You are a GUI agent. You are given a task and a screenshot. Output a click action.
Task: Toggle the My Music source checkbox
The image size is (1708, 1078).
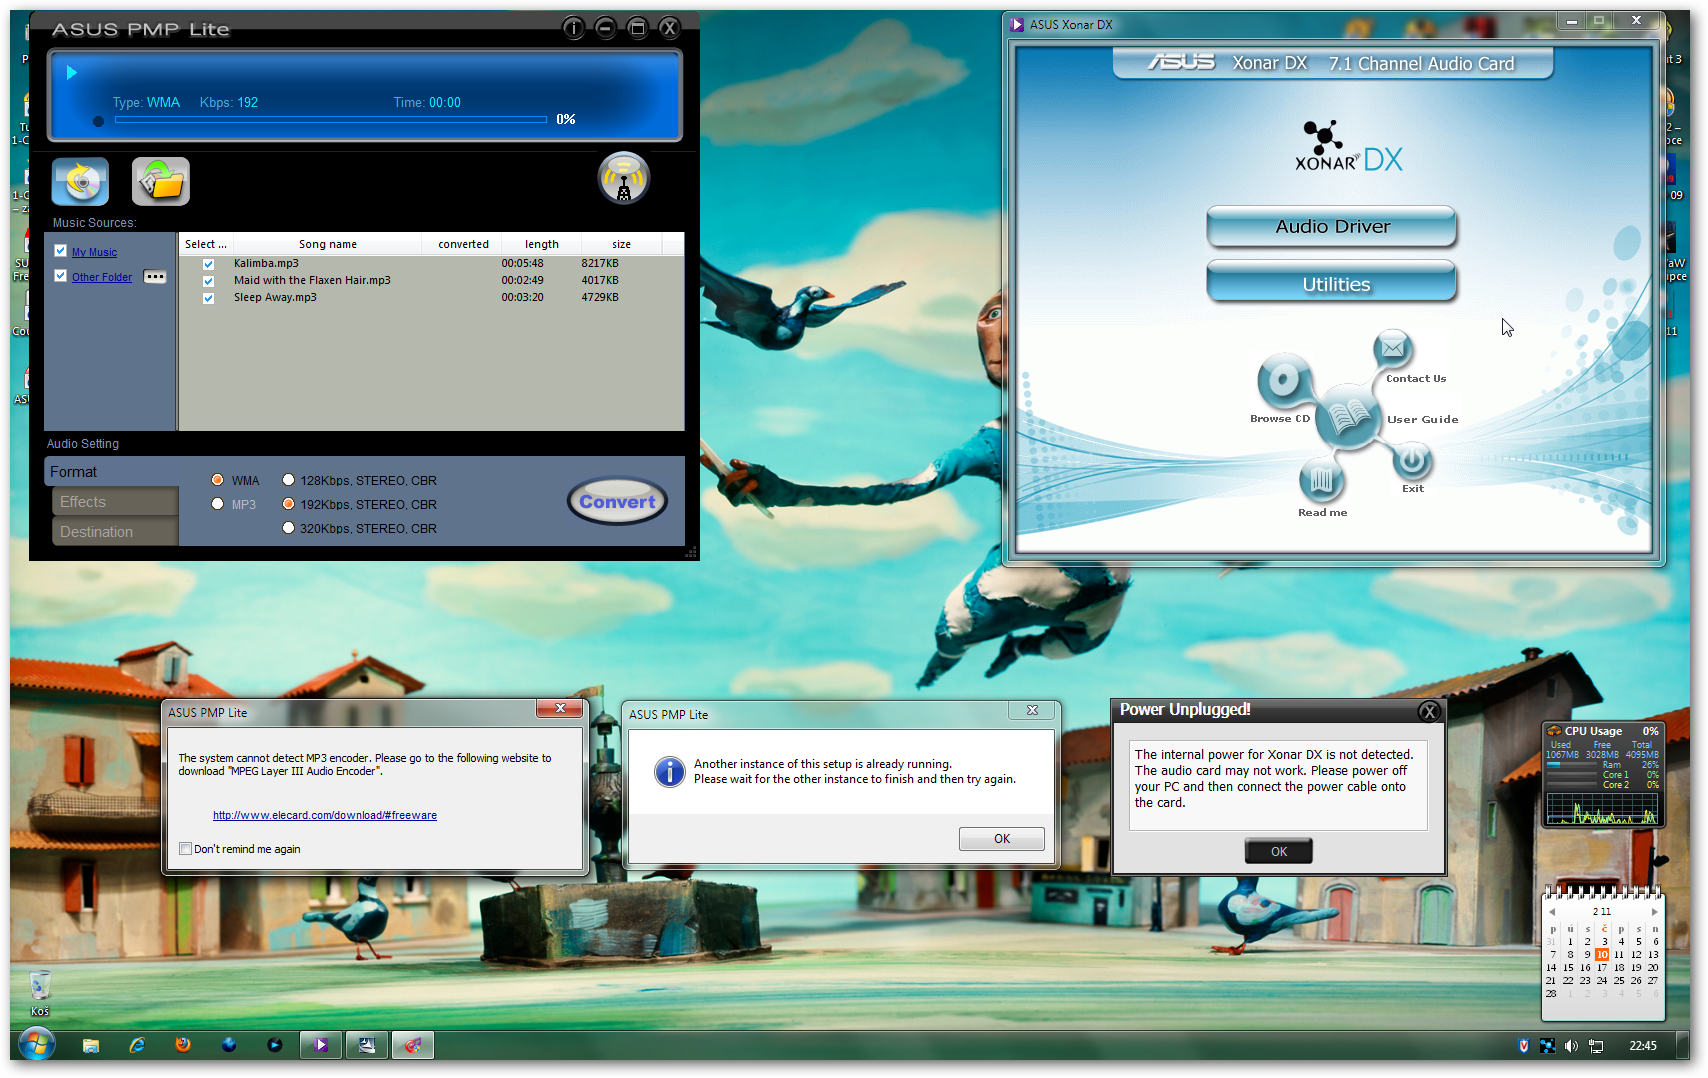click(x=61, y=251)
